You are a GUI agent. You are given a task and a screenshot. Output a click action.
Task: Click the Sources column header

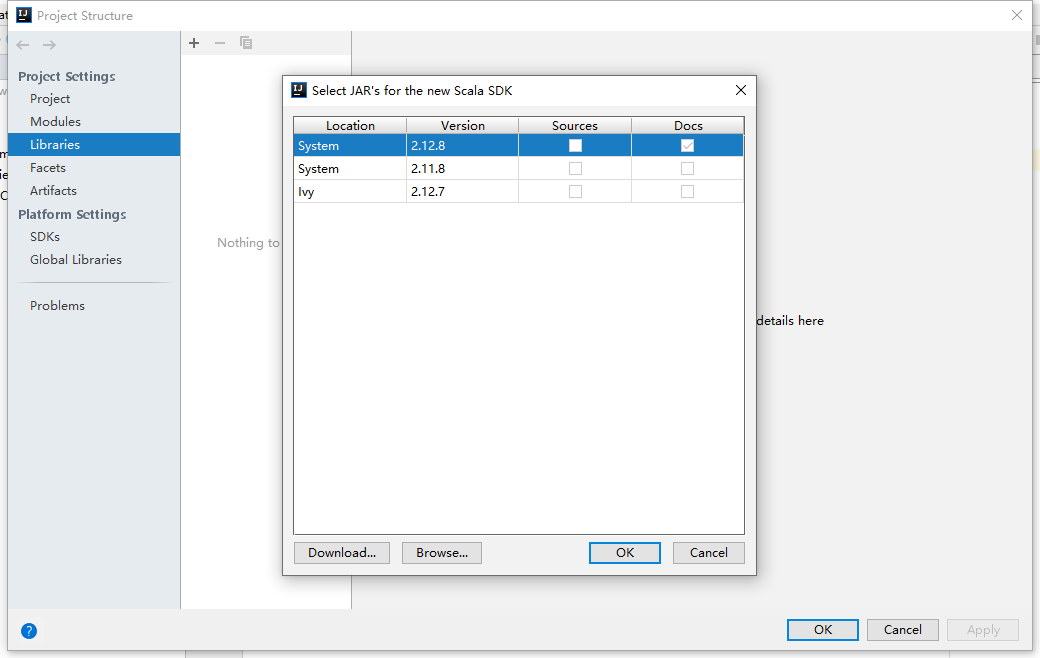click(x=575, y=125)
